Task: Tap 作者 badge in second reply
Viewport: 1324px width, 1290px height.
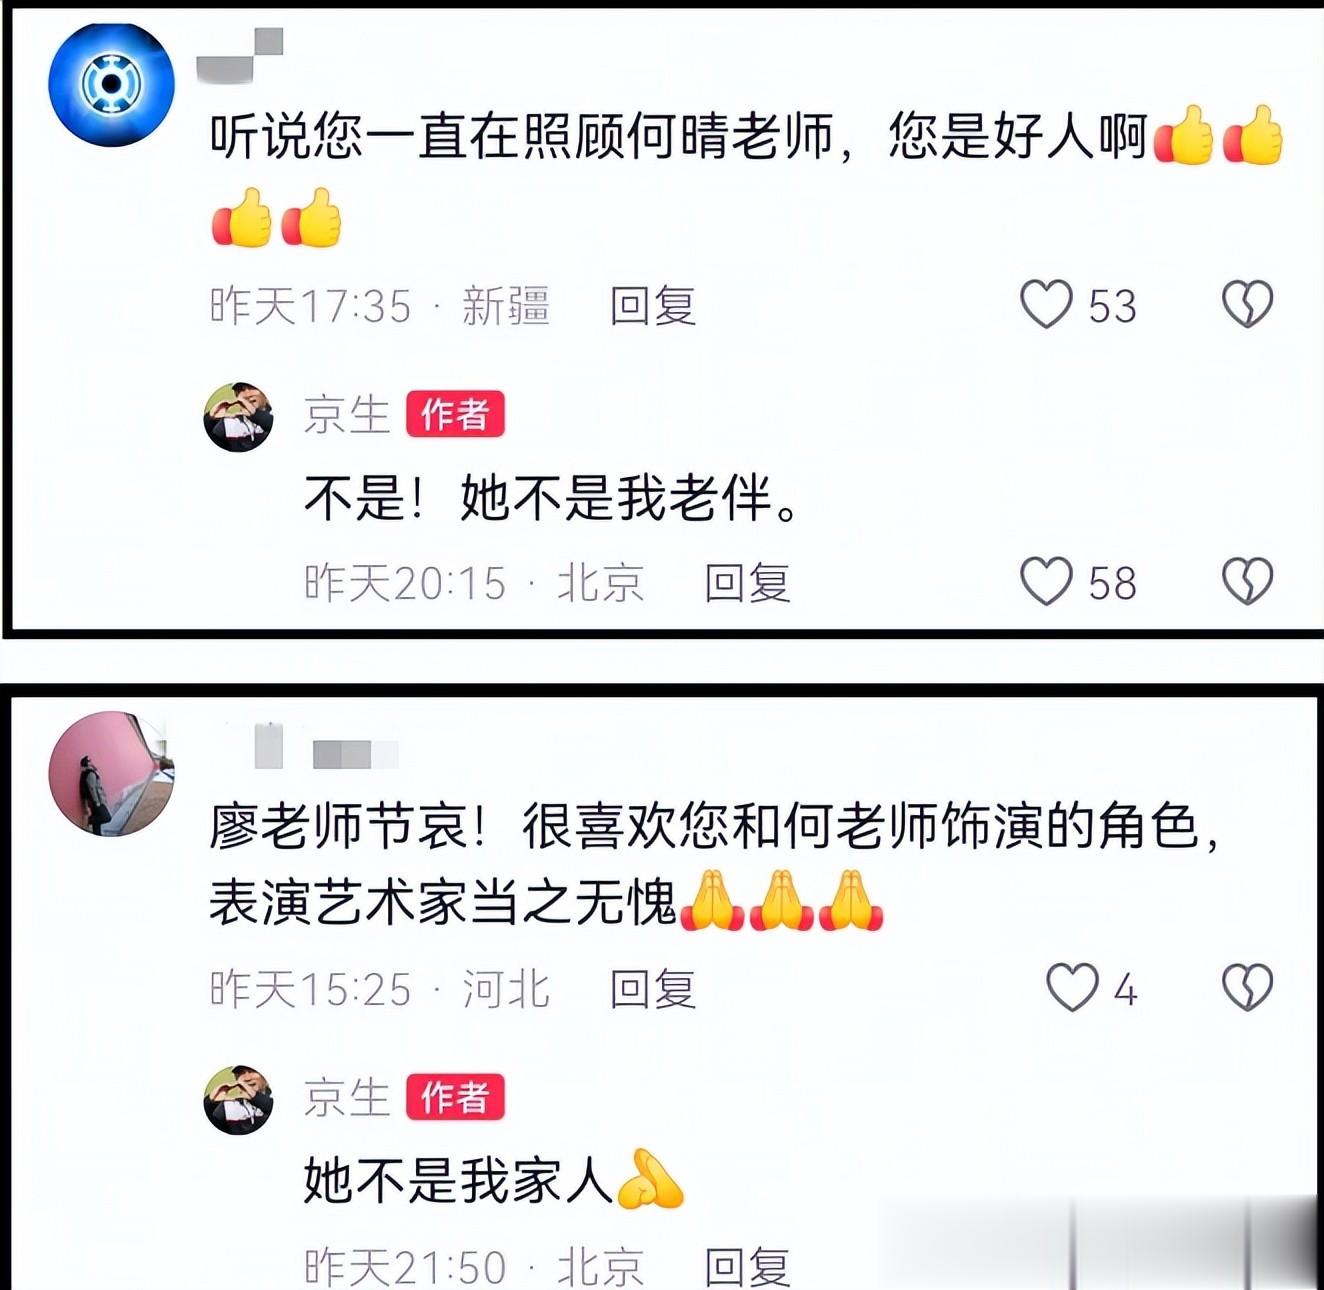Action: tap(455, 1097)
